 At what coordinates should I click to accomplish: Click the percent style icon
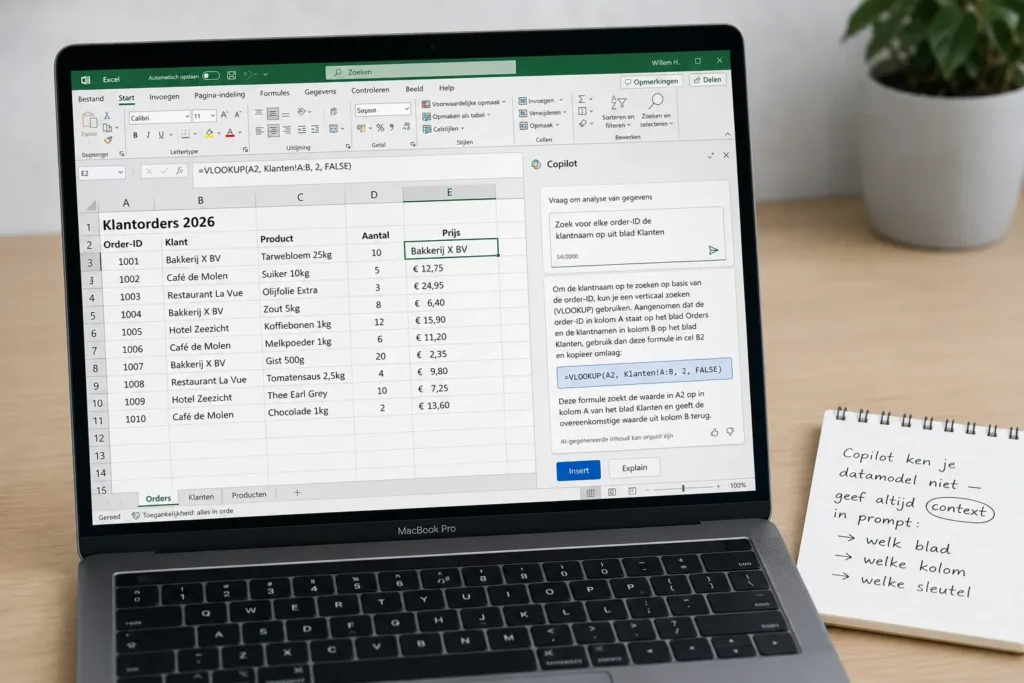click(380, 127)
